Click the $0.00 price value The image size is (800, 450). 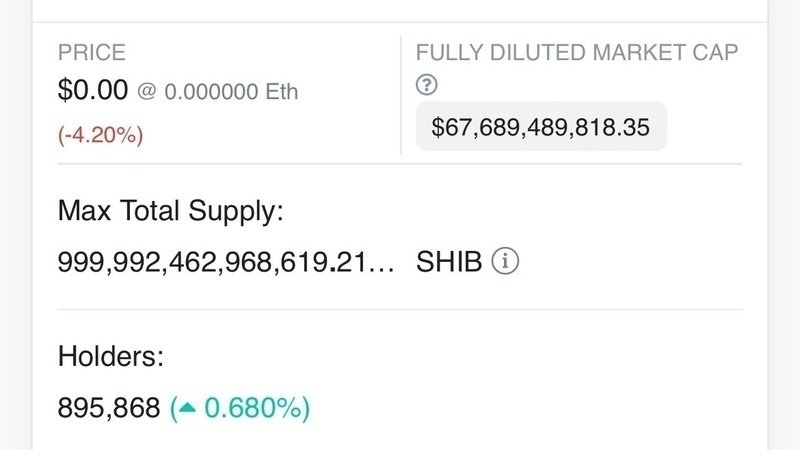[93, 90]
